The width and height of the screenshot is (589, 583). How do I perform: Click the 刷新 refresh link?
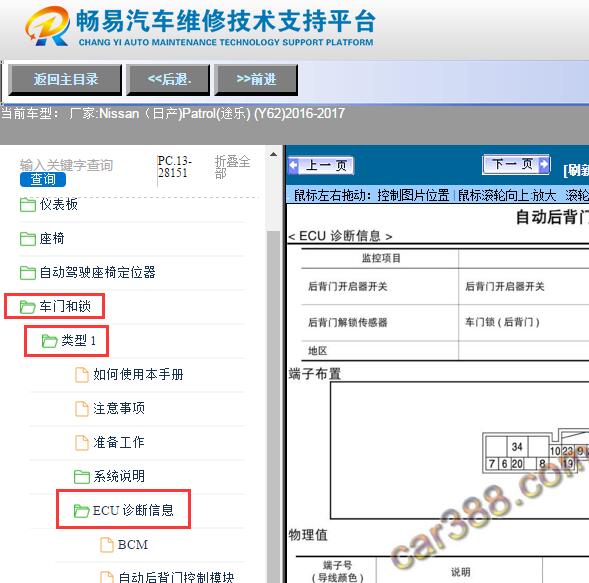(x=576, y=170)
